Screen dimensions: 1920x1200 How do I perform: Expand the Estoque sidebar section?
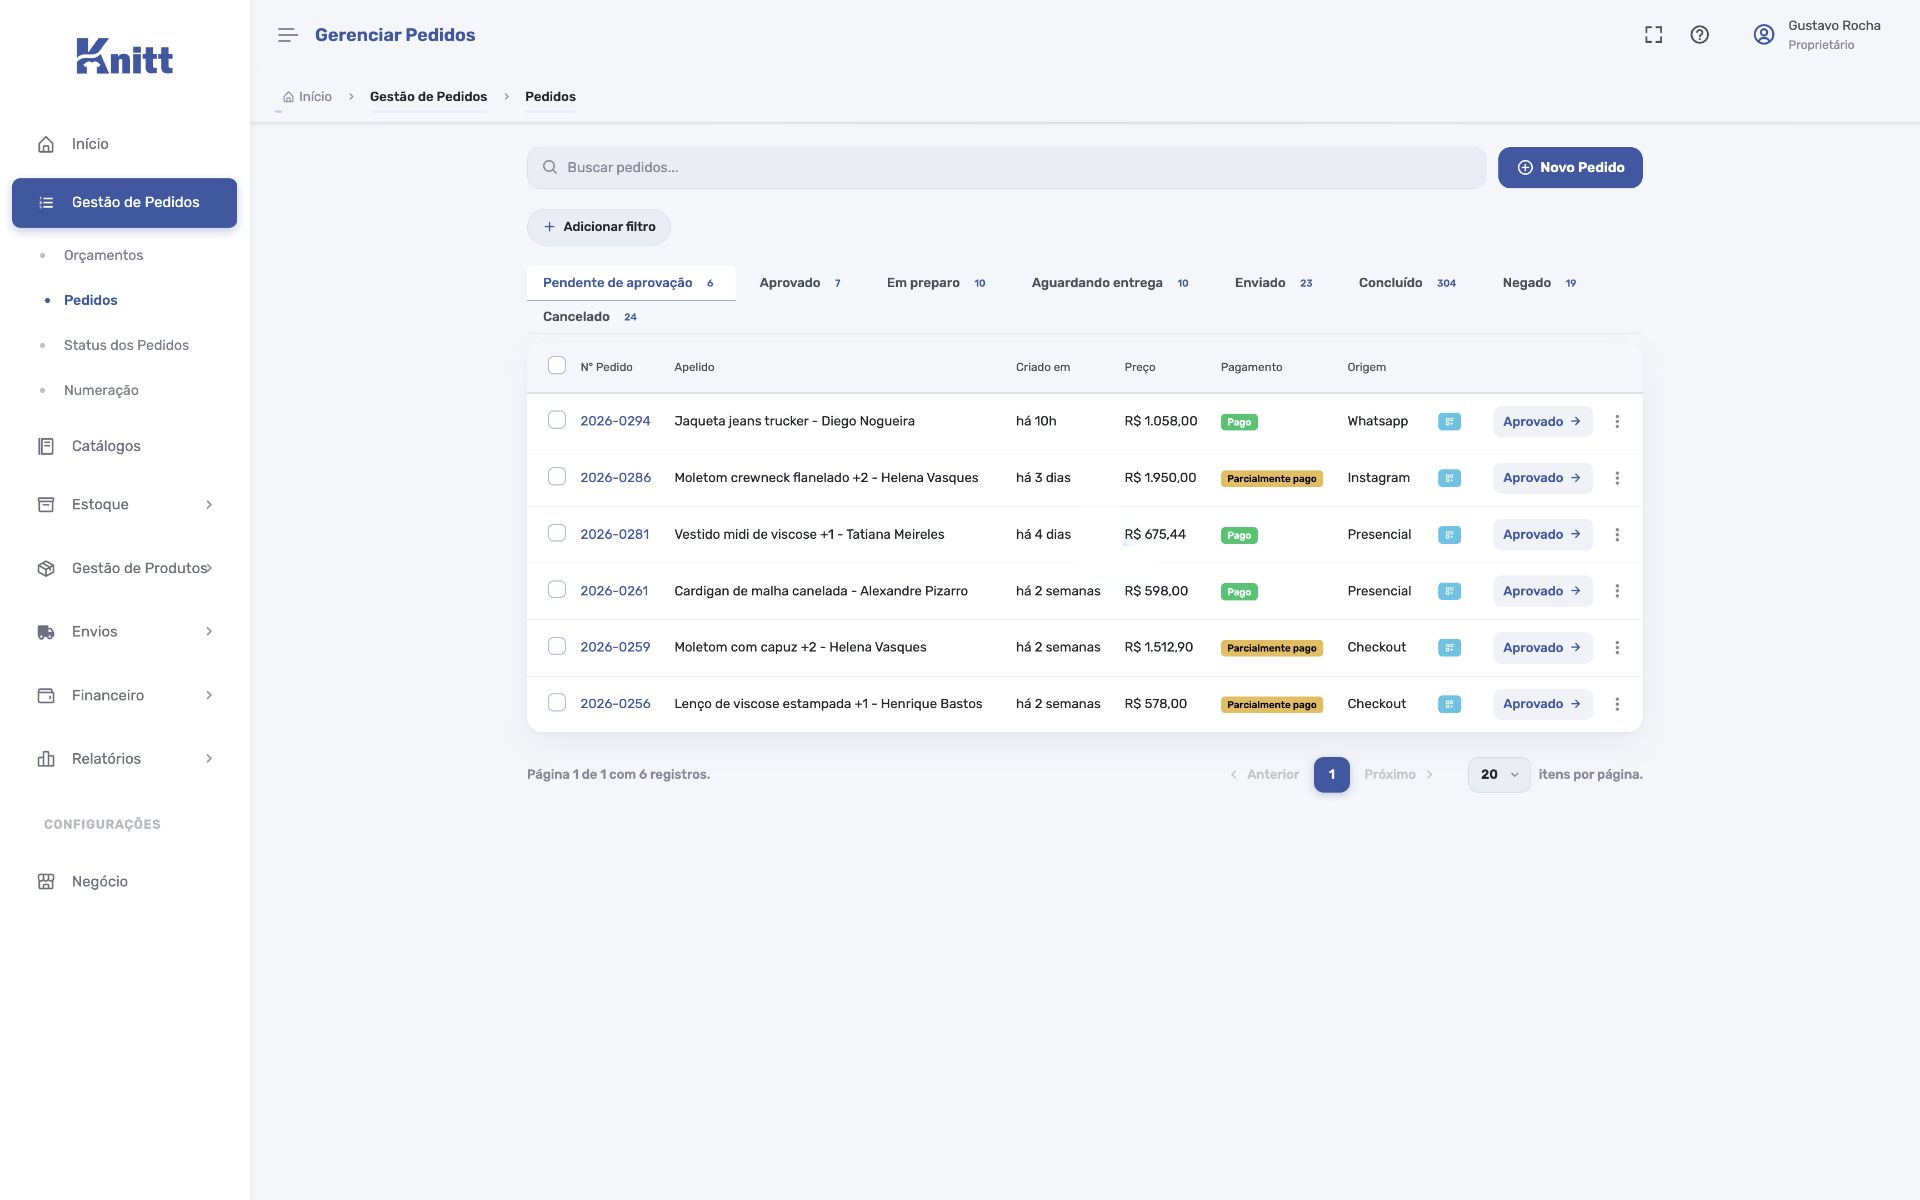tap(125, 504)
